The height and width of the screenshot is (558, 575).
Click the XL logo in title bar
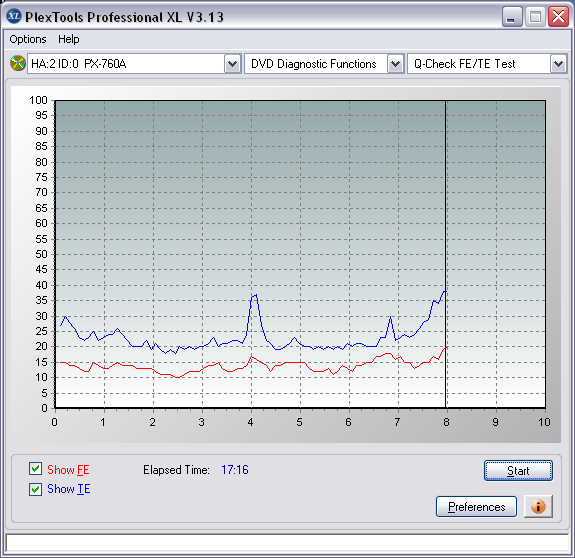[14, 16]
